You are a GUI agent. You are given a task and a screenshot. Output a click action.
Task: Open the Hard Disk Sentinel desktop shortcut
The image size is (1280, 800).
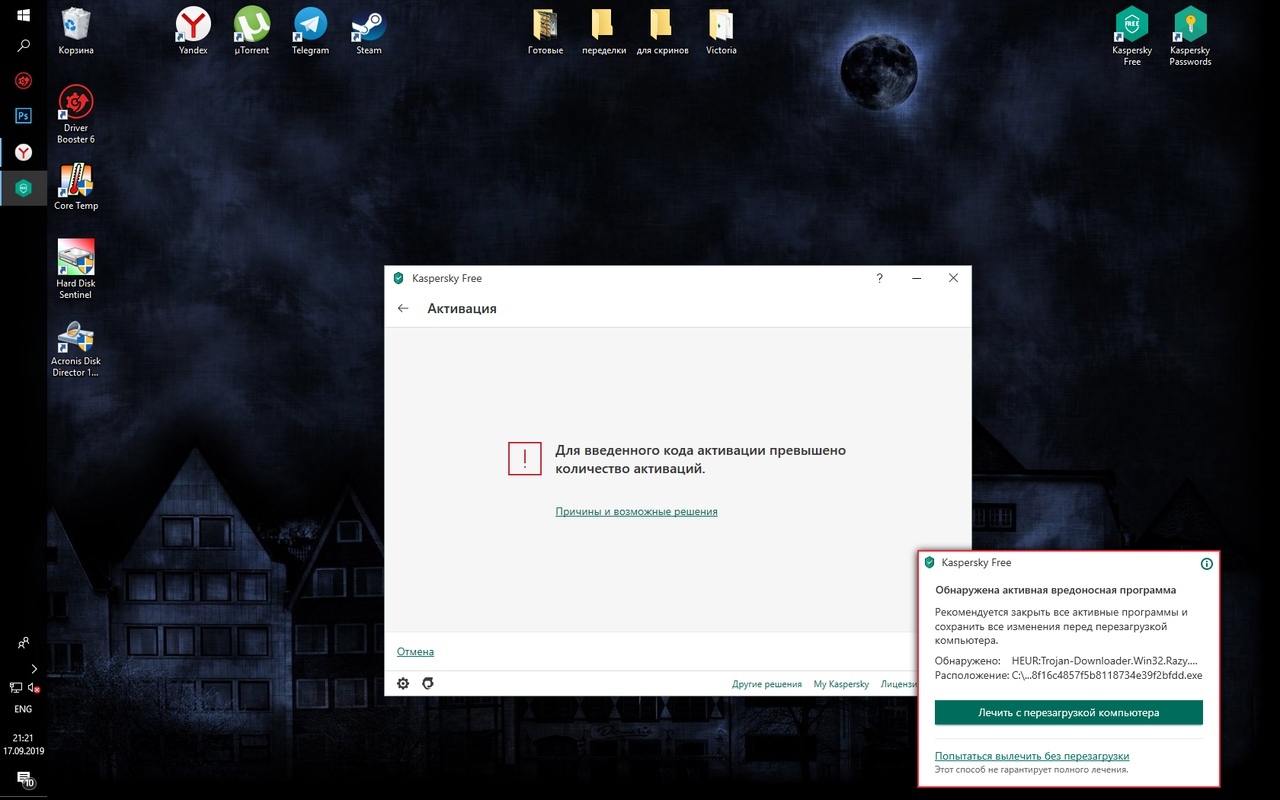[76, 269]
